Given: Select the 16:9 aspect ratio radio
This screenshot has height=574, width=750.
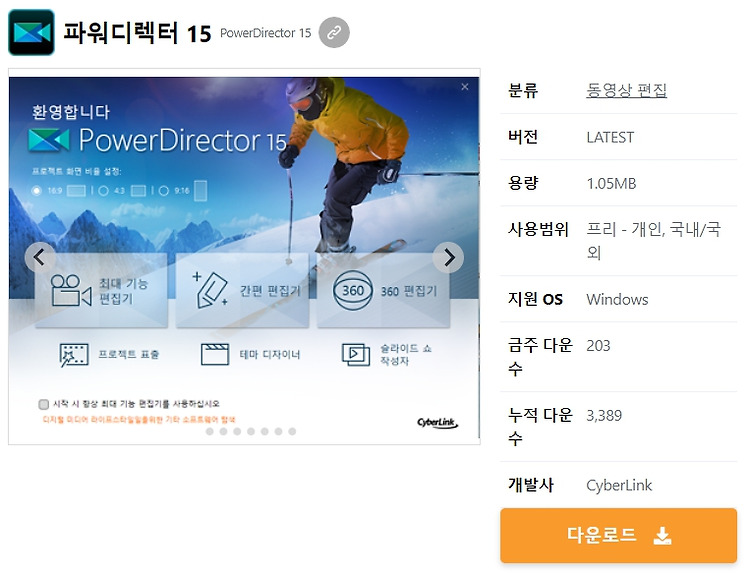Looking at the screenshot, I should 36,190.
